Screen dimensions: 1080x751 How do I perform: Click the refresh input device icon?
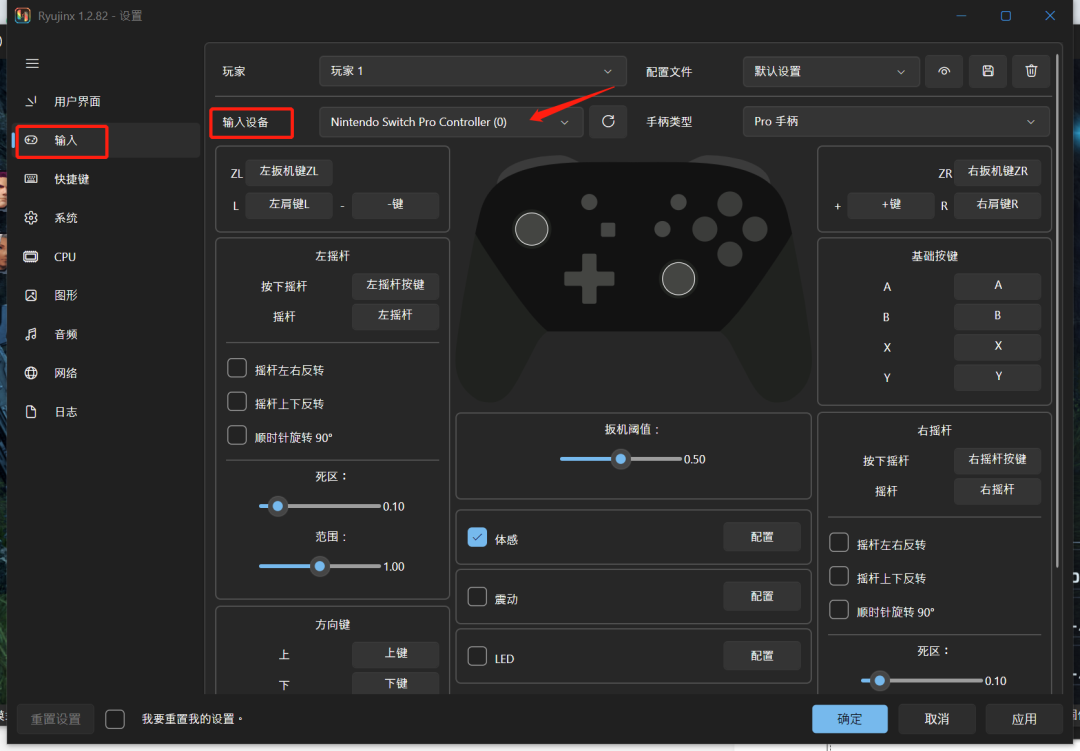click(608, 122)
